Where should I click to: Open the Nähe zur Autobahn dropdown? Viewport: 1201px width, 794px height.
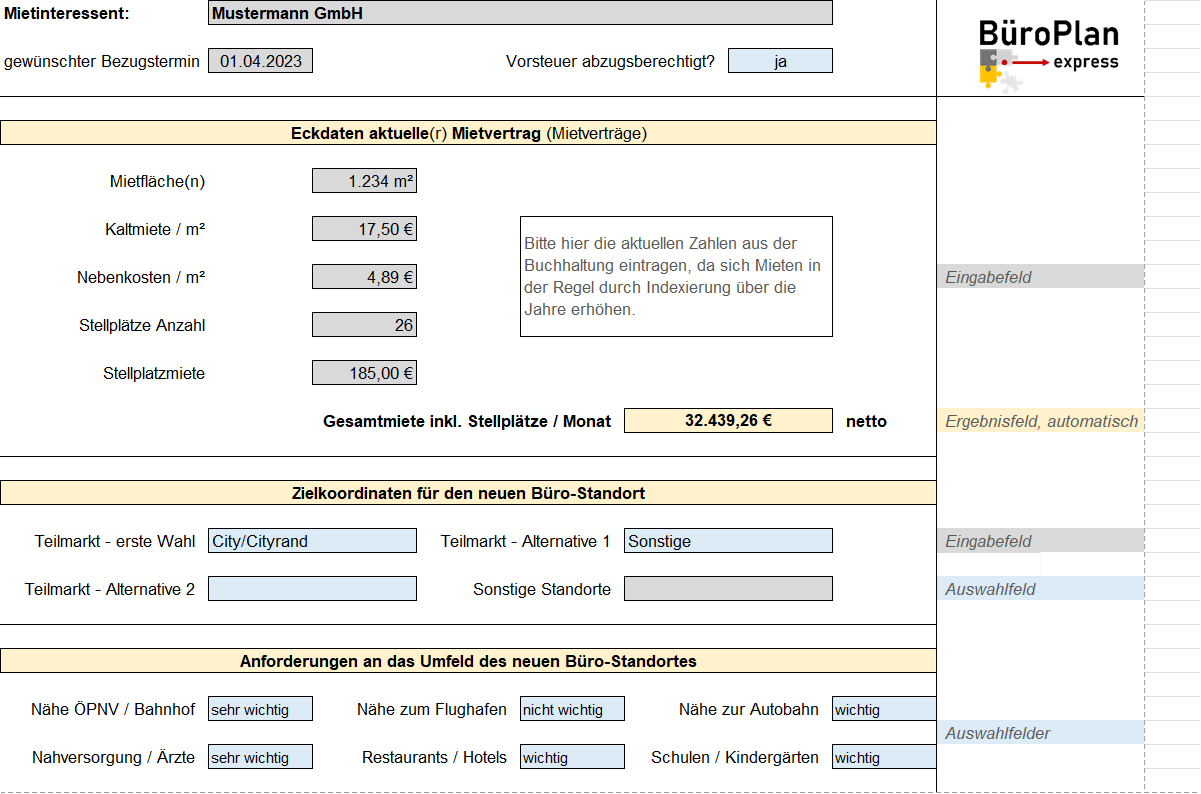point(884,709)
